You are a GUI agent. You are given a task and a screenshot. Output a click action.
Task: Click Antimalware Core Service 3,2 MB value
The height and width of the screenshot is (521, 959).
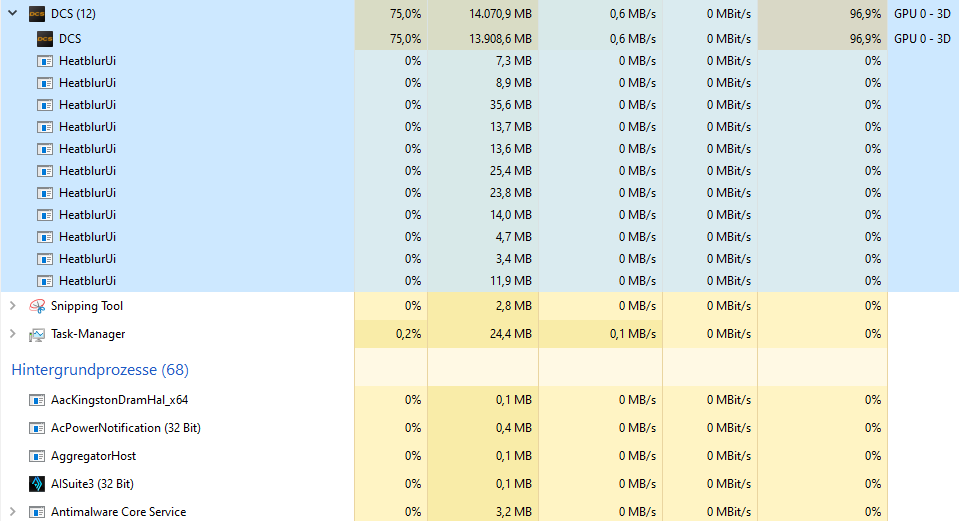click(514, 512)
